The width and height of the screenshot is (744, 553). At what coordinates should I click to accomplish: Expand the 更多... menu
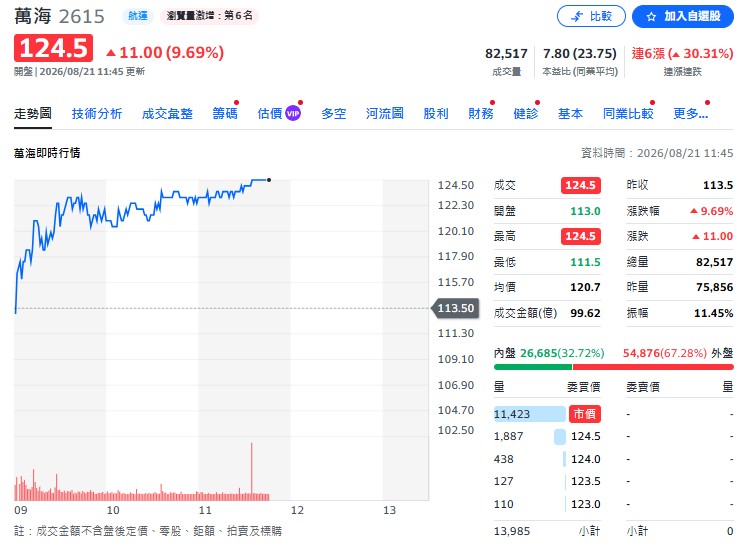[690, 113]
